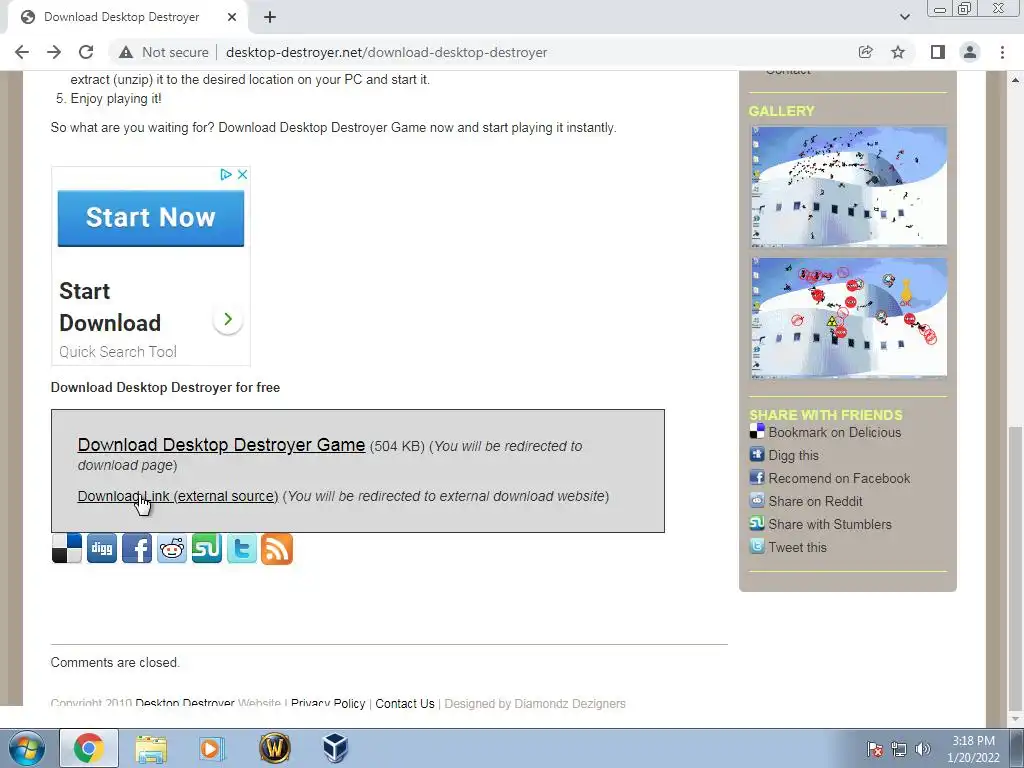The height and width of the screenshot is (768, 1024).
Task: Open the Contact Us footer link
Action: (x=405, y=703)
